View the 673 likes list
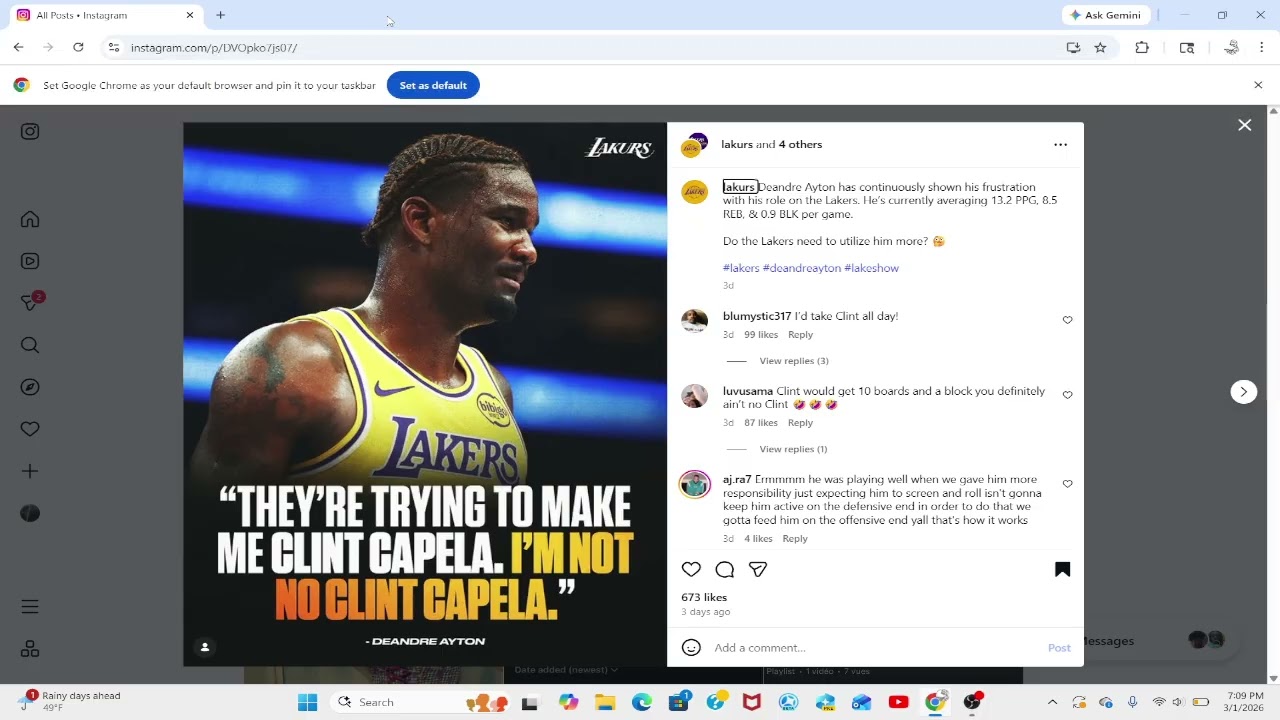1280x720 pixels. pyautogui.click(x=704, y=597)
